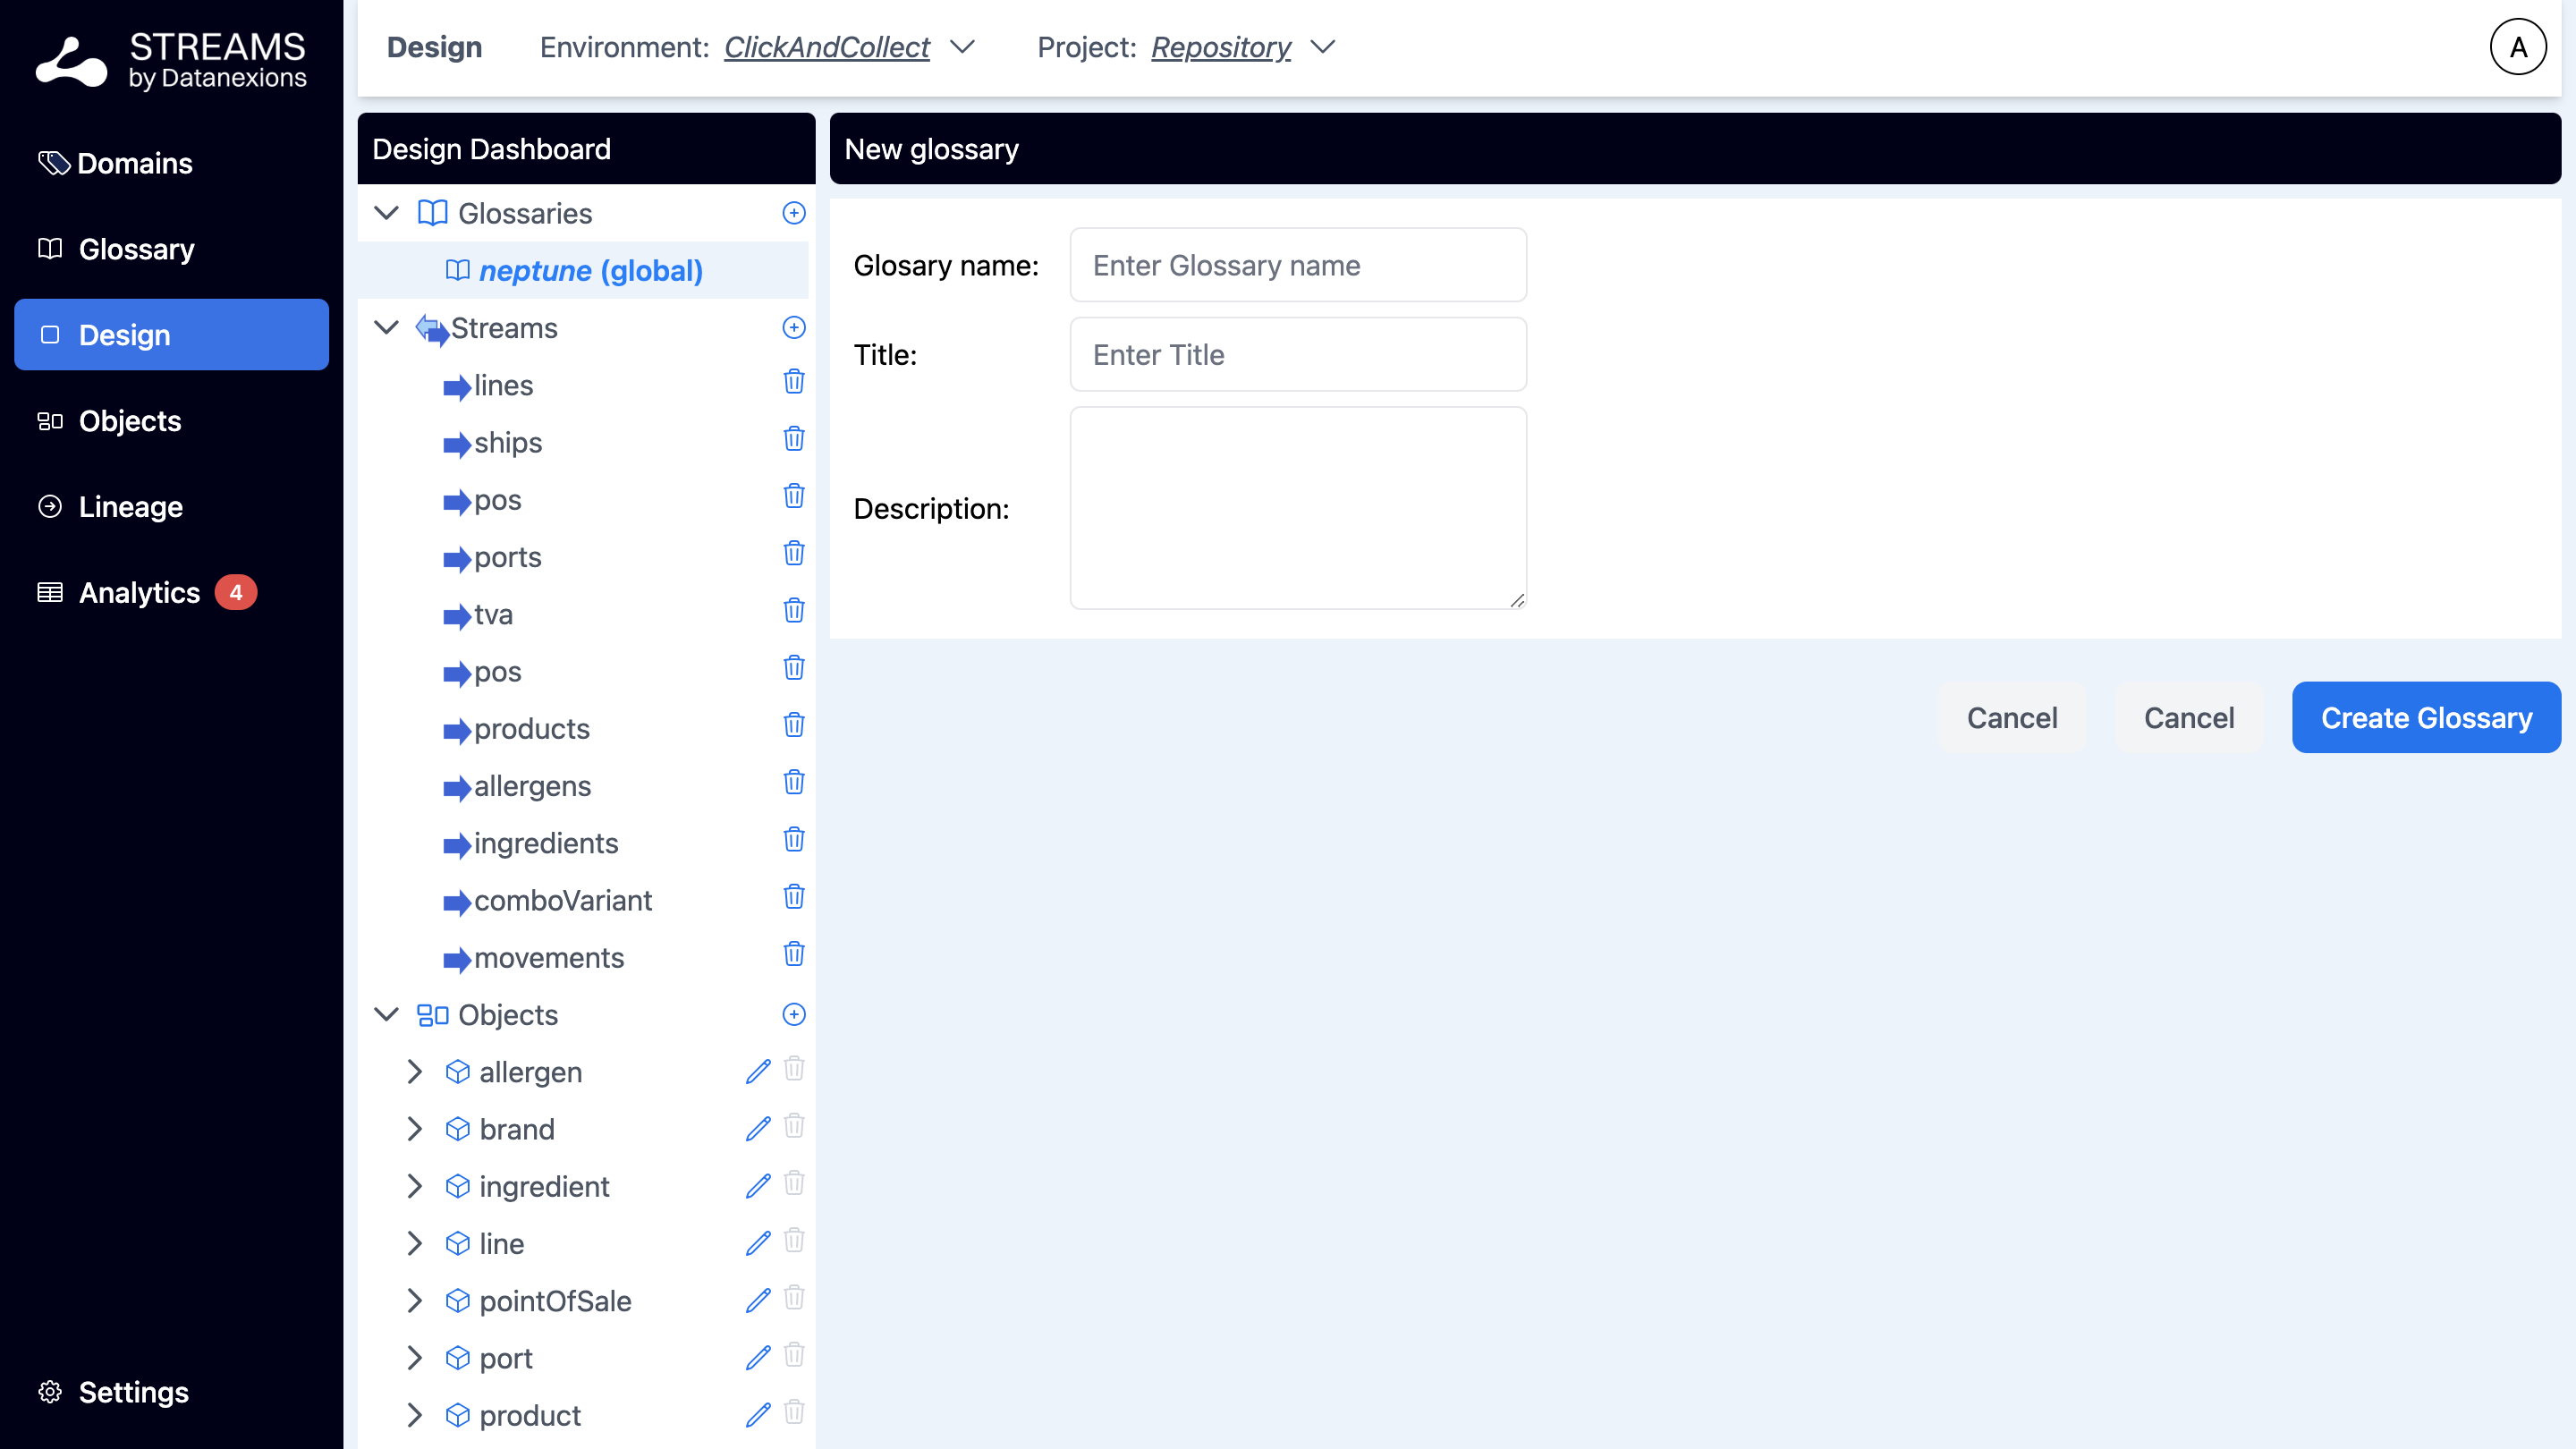
Task: Edit the allergen object with pencil icon
Action: [758, 1071]
